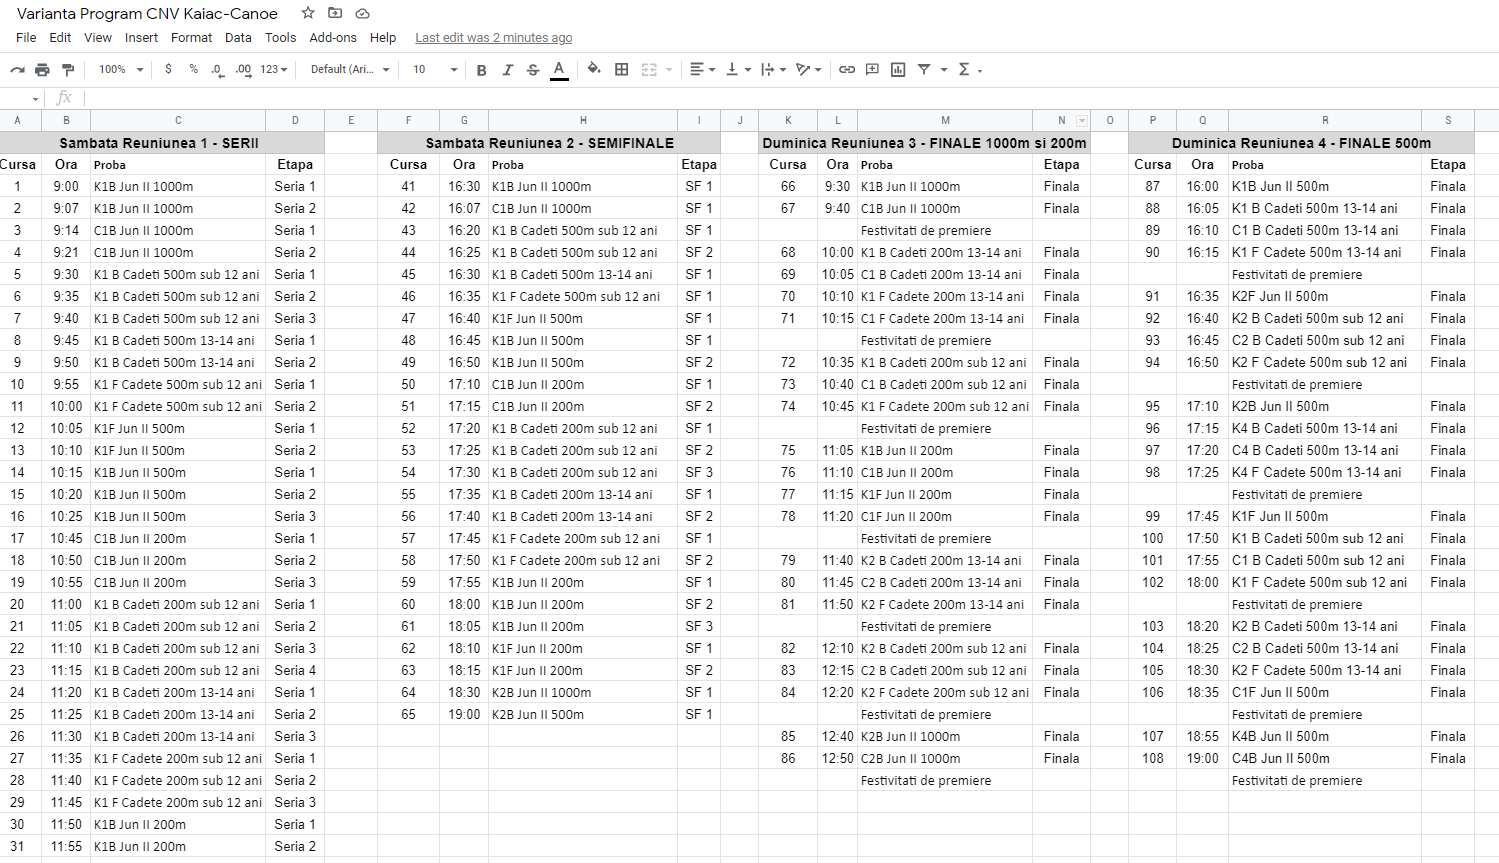This screenshot has width=1499, height=863.
Task: Open the zoom level dropdown
Action: coord(121,69)
